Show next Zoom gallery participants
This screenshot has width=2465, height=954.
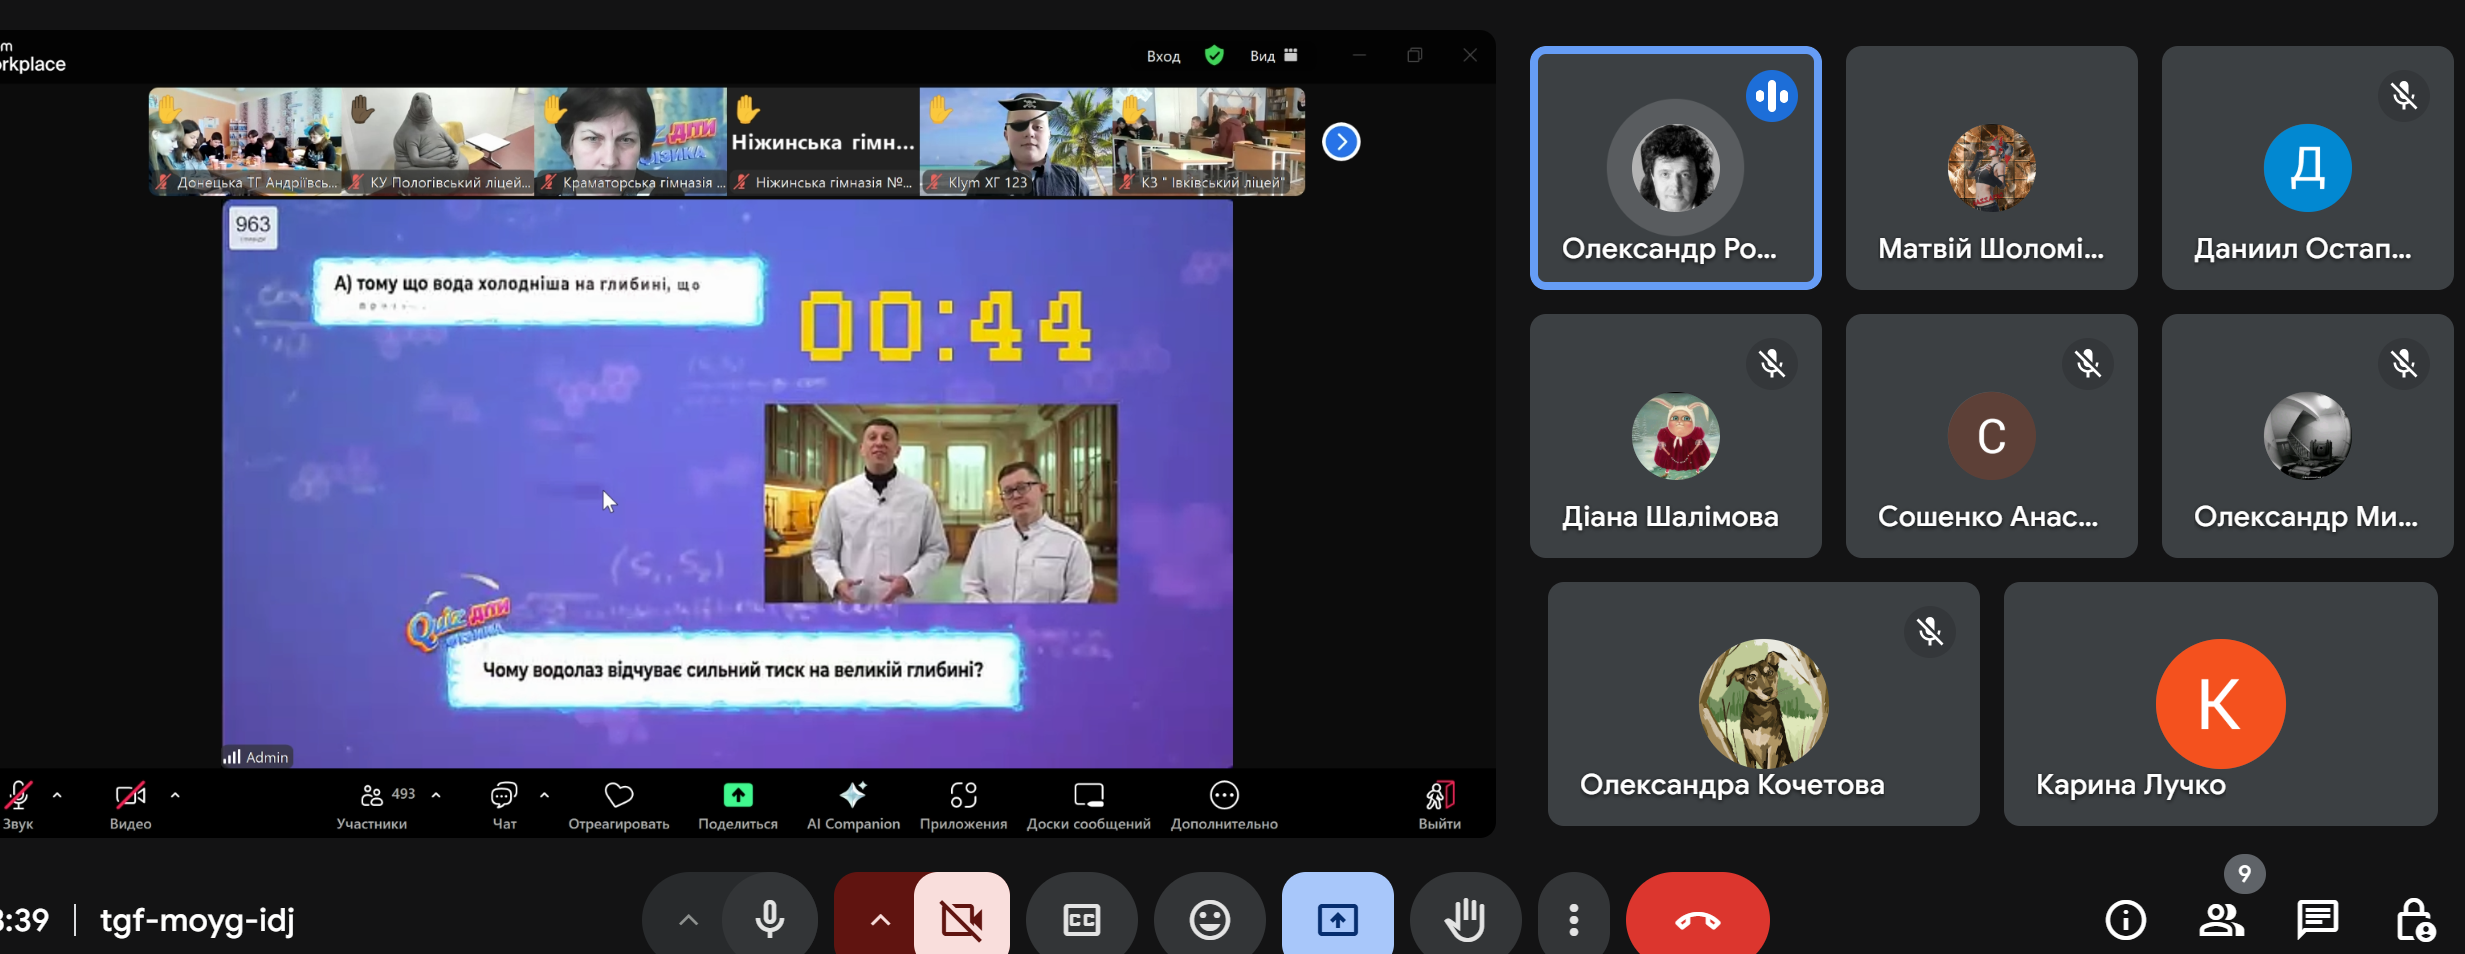[1341, 142]
